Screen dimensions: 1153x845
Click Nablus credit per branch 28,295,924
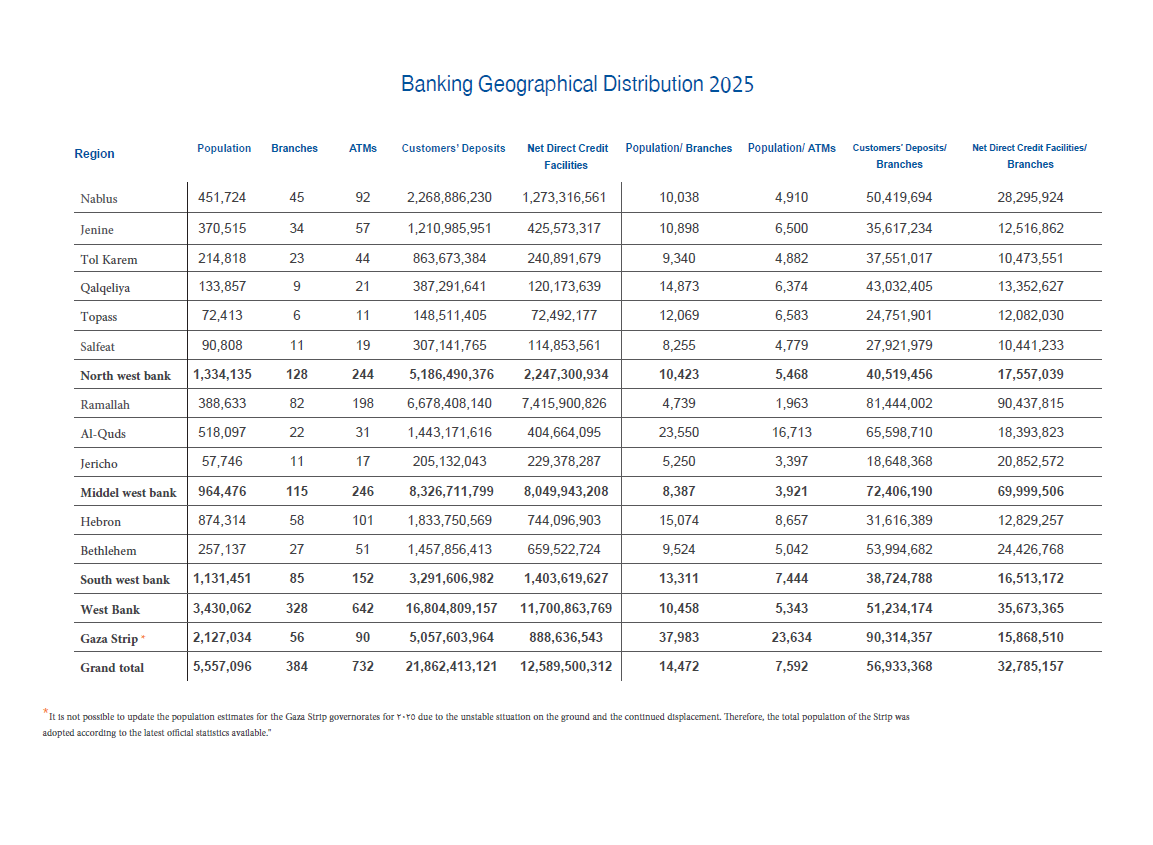point(1030,197)
